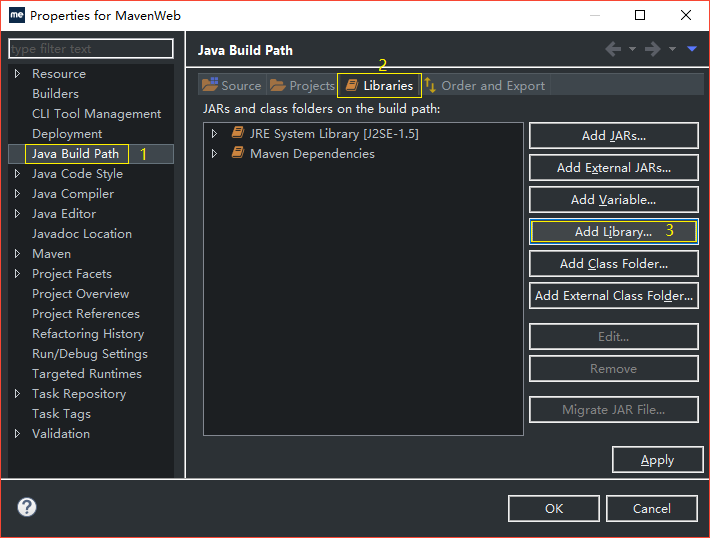This screenshot has height=538, width=710.
Task: Click Add External Class Folder... button
Action: point(614,296)
